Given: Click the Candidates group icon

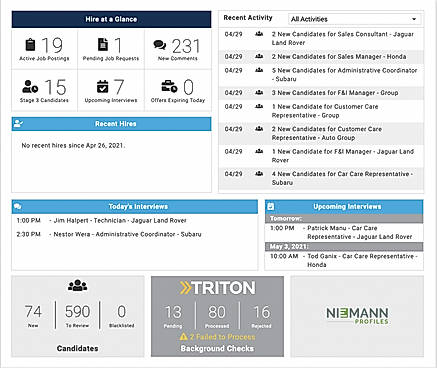Looking at the screenshot, I should (x=78, y=285).
